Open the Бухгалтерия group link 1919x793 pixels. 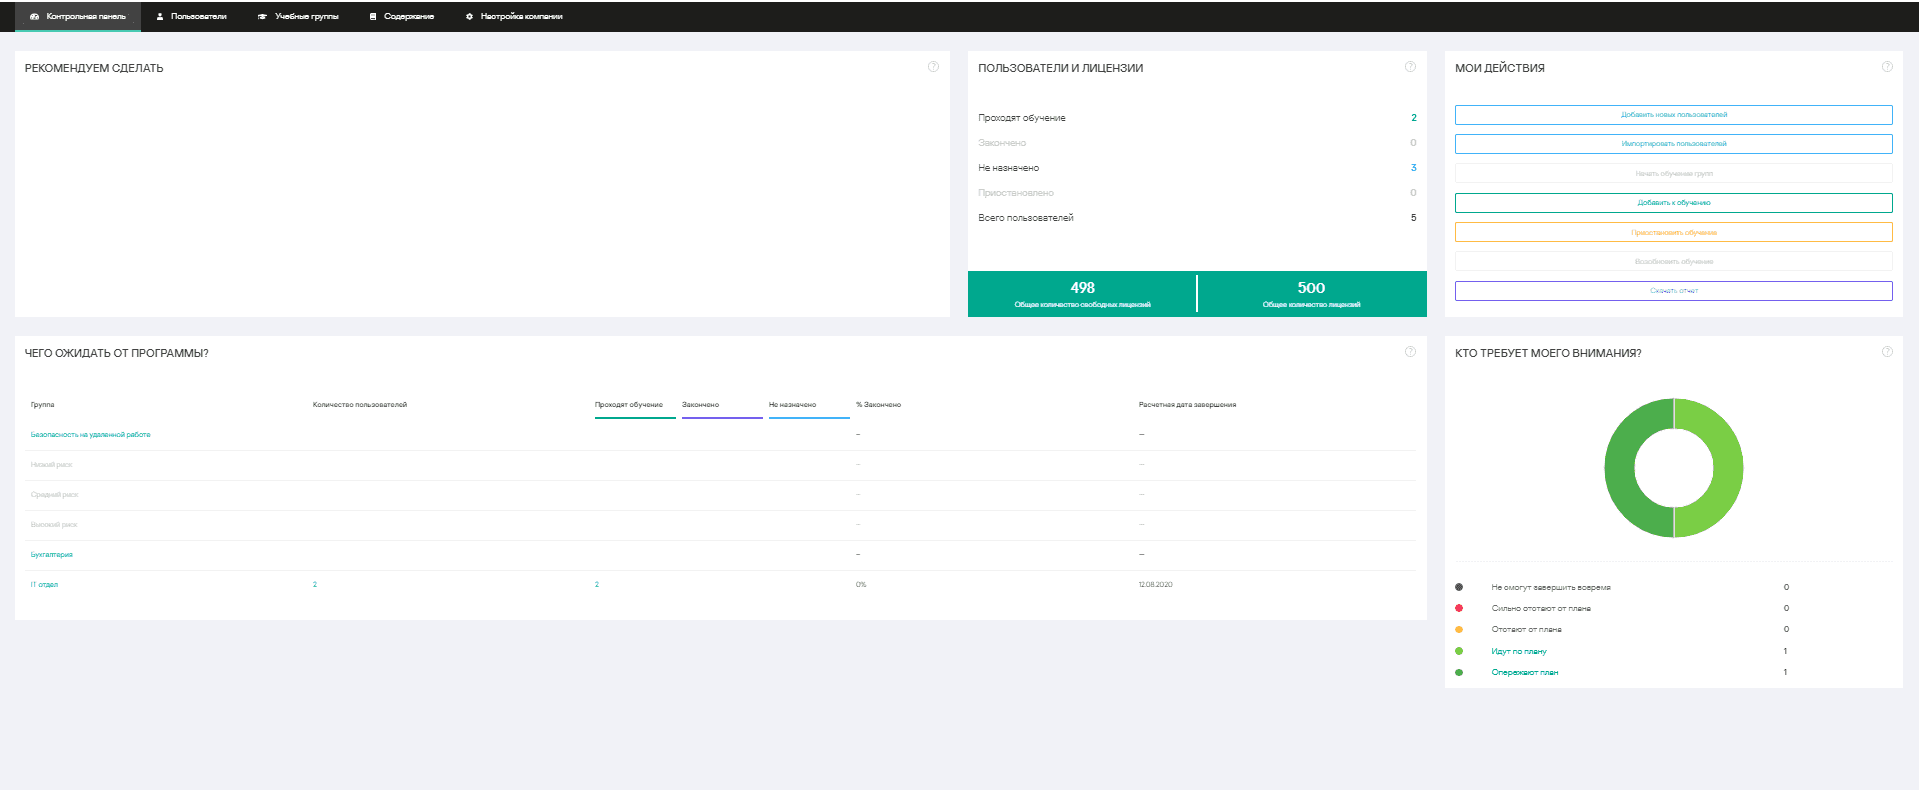52,555
